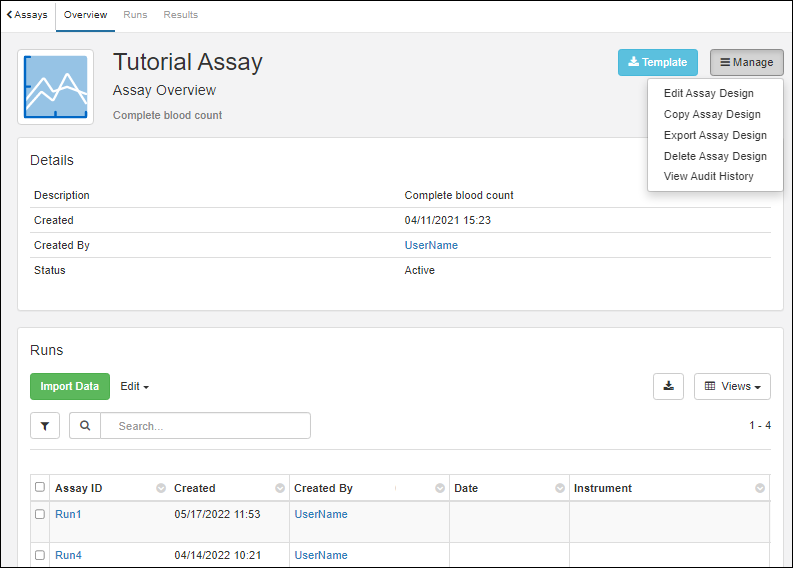Open Instrument column header menu icon

760,488
